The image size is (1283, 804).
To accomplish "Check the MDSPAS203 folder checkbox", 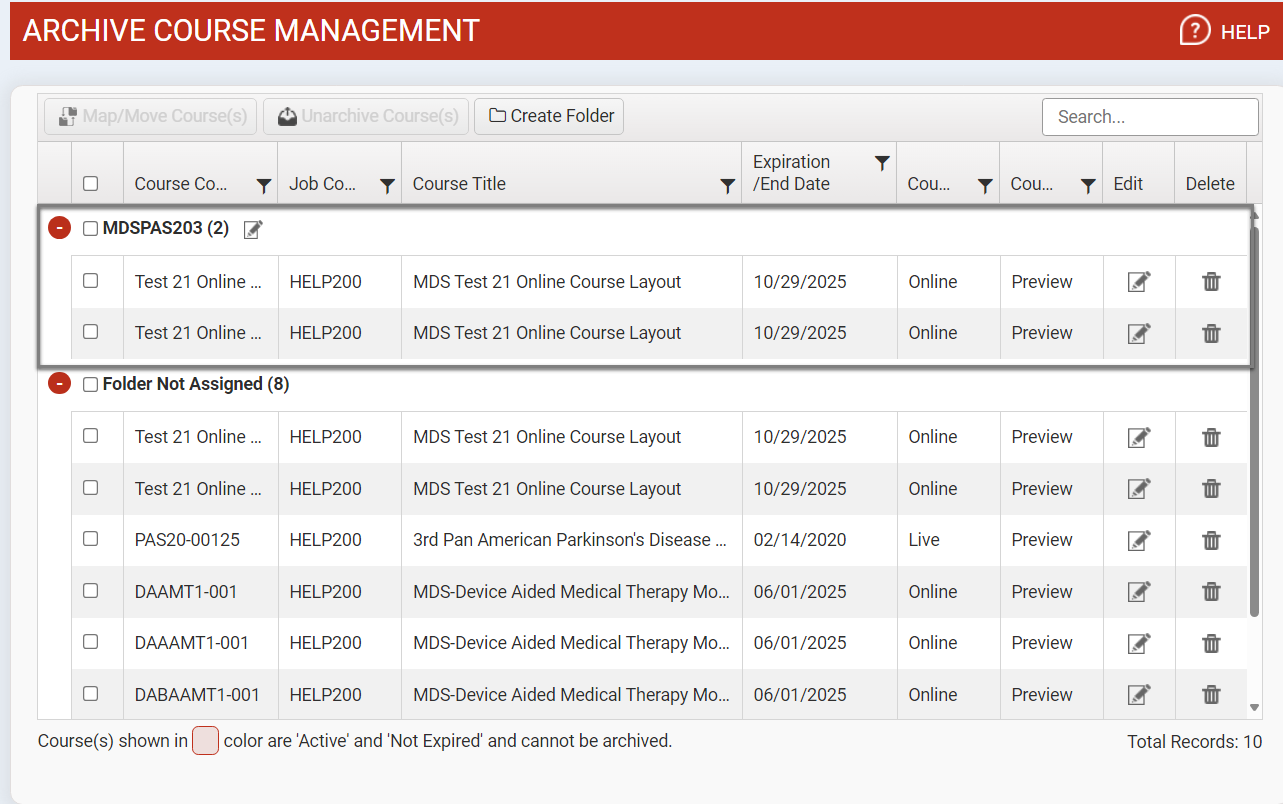I will 91,229.
